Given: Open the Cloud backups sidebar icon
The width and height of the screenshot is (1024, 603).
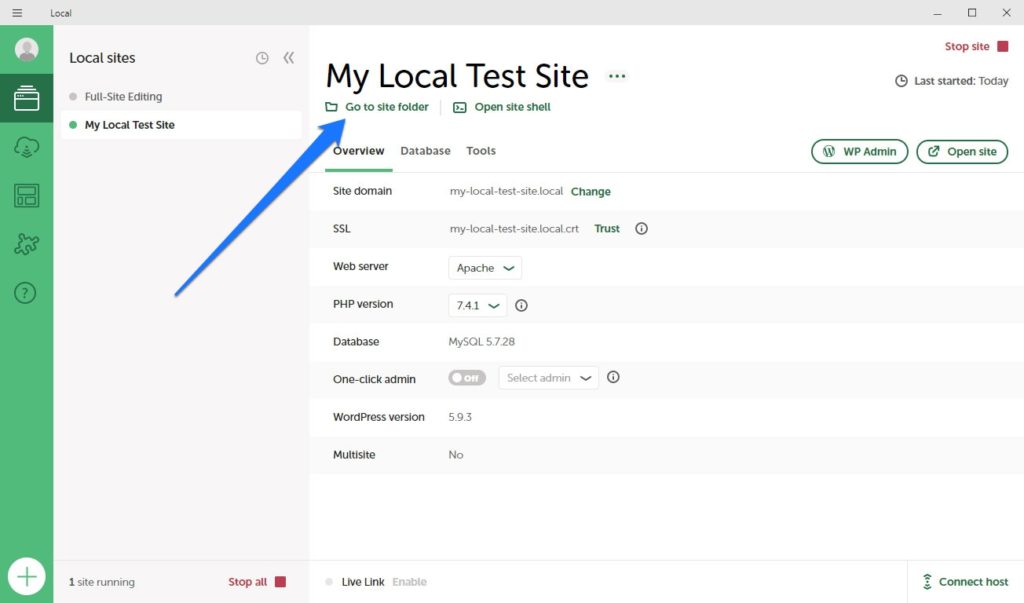Looking at the screenshot, I should click(27, 147).
